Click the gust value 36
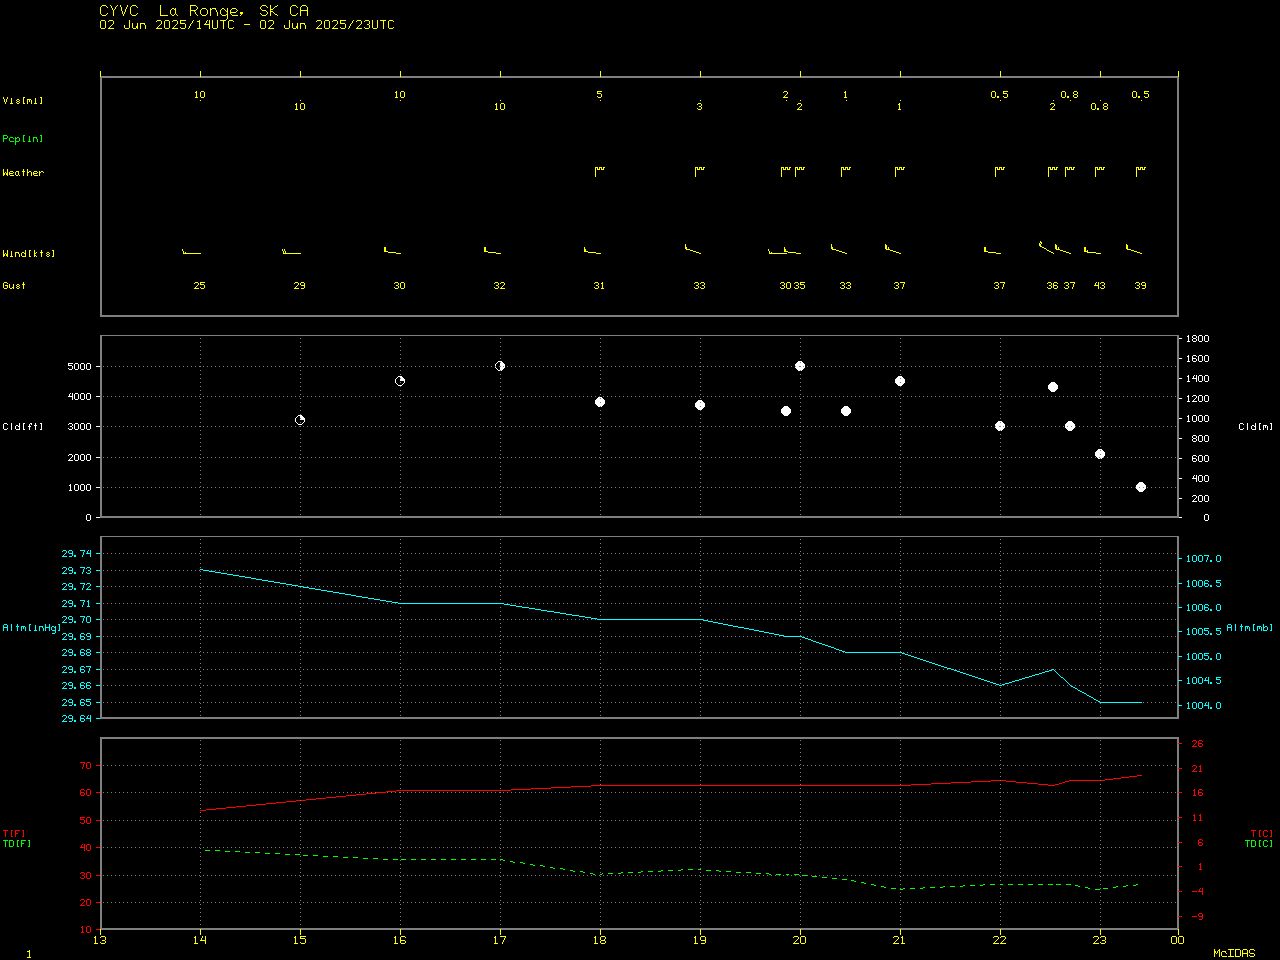The height and width of the screenshot is (960, 1280). click(x=1053, y=286)
